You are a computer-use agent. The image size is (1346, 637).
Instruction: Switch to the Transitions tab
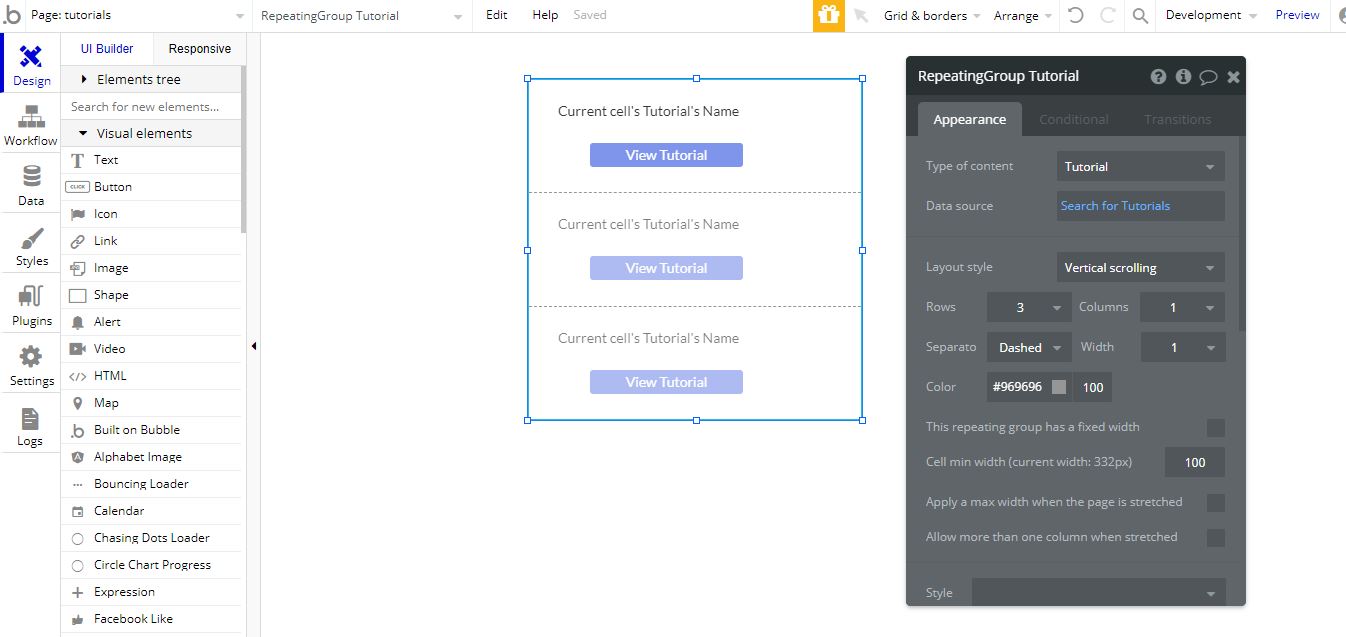[x=1177, y=119]
